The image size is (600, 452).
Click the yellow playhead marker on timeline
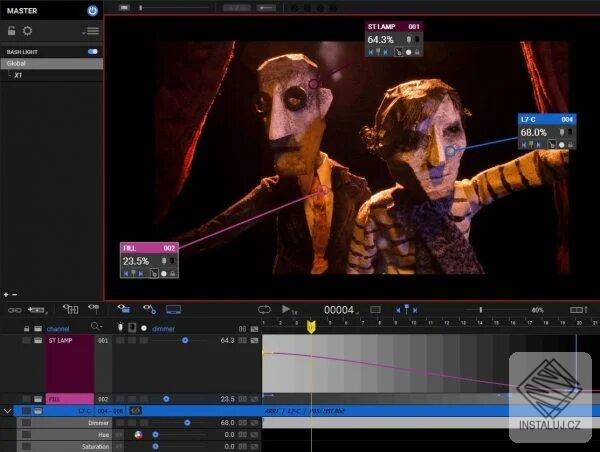[311, 326]
